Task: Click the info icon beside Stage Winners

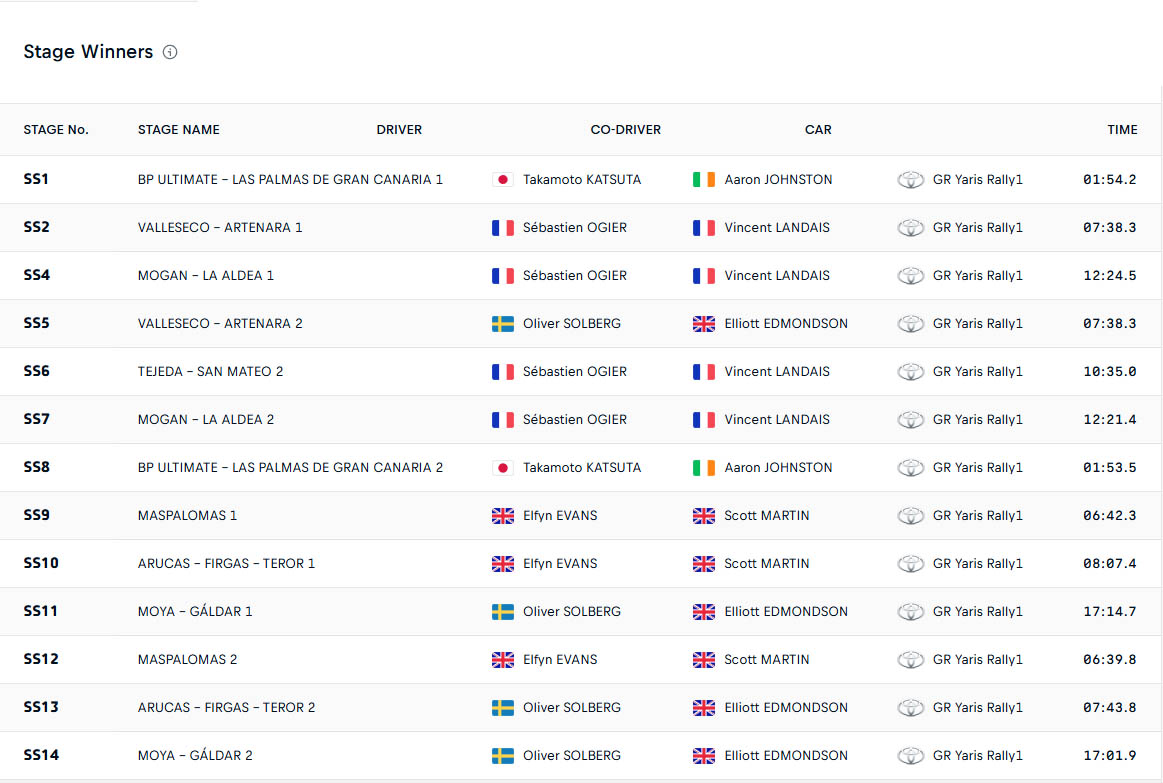Action: 170,52
